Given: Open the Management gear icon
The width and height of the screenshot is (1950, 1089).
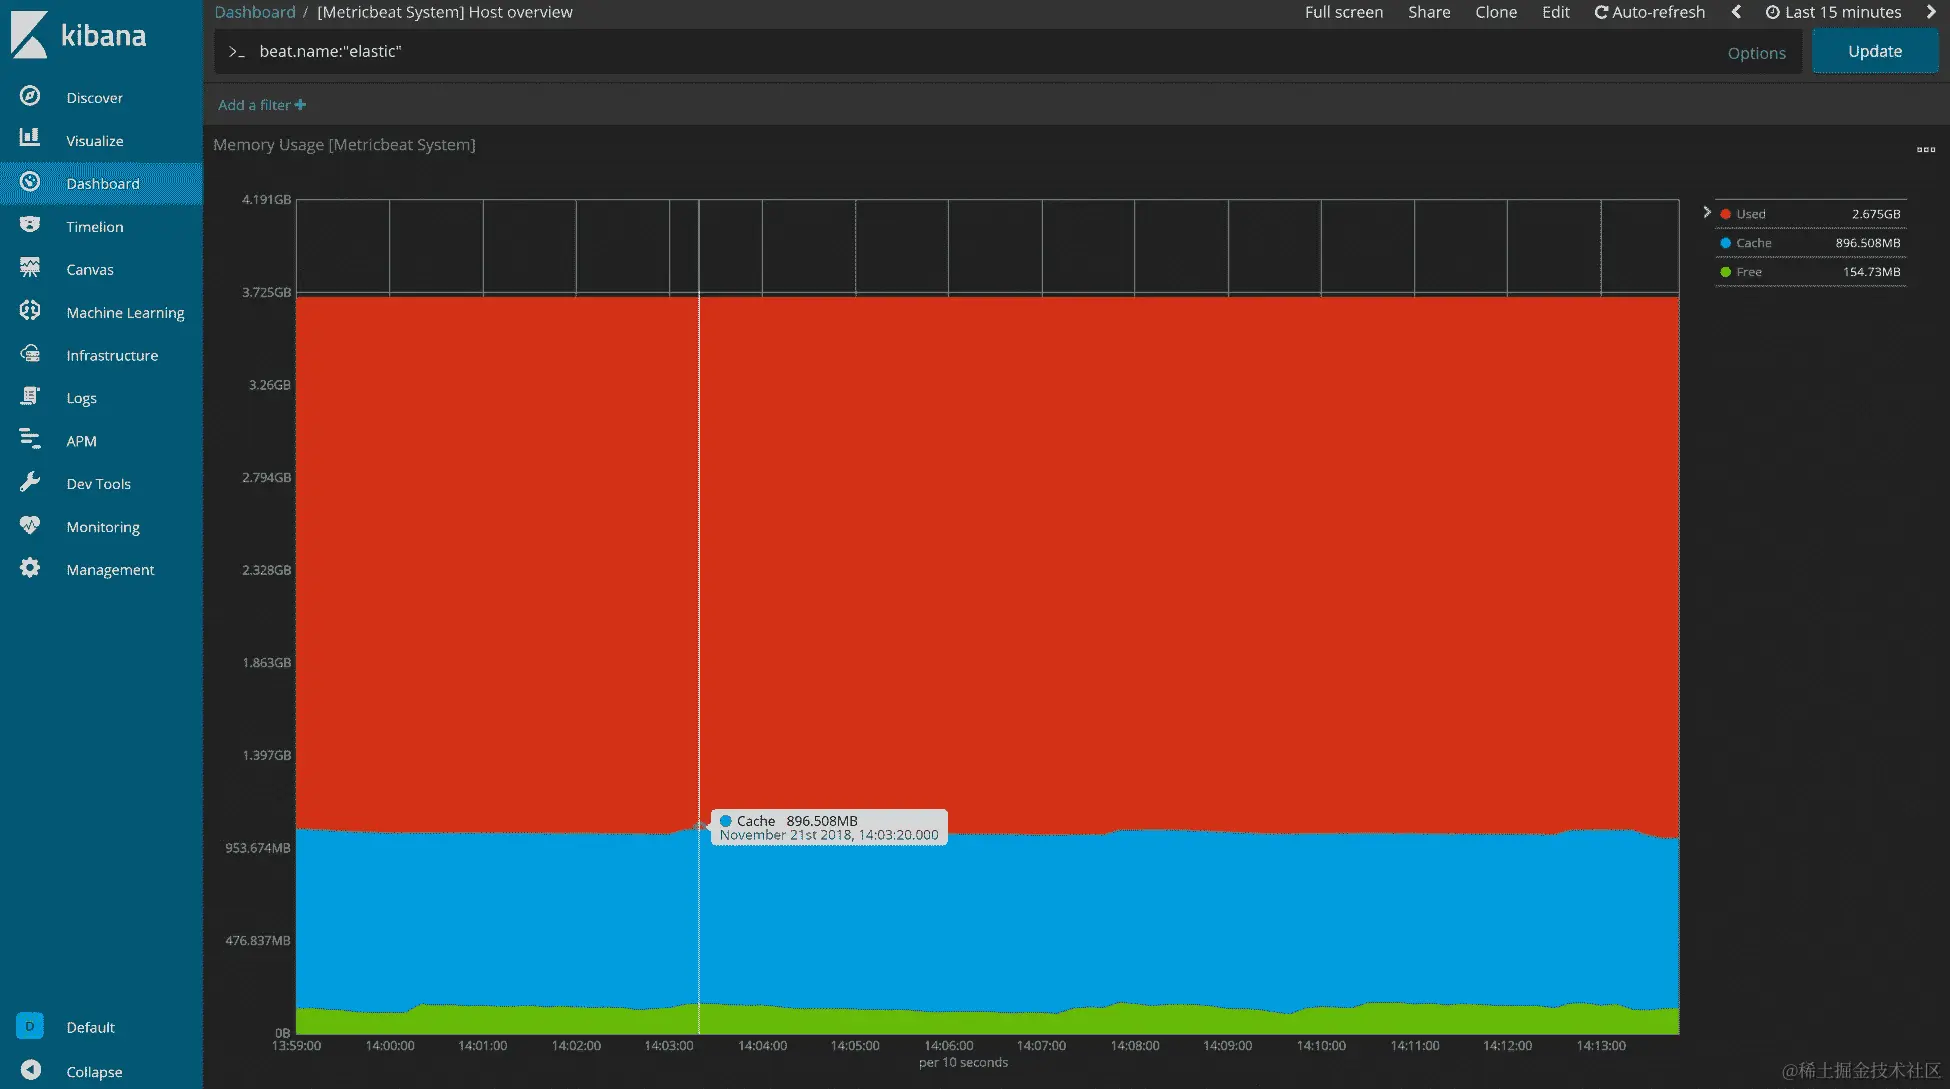Looking at the screenshot, I should [x=30, y=568].
